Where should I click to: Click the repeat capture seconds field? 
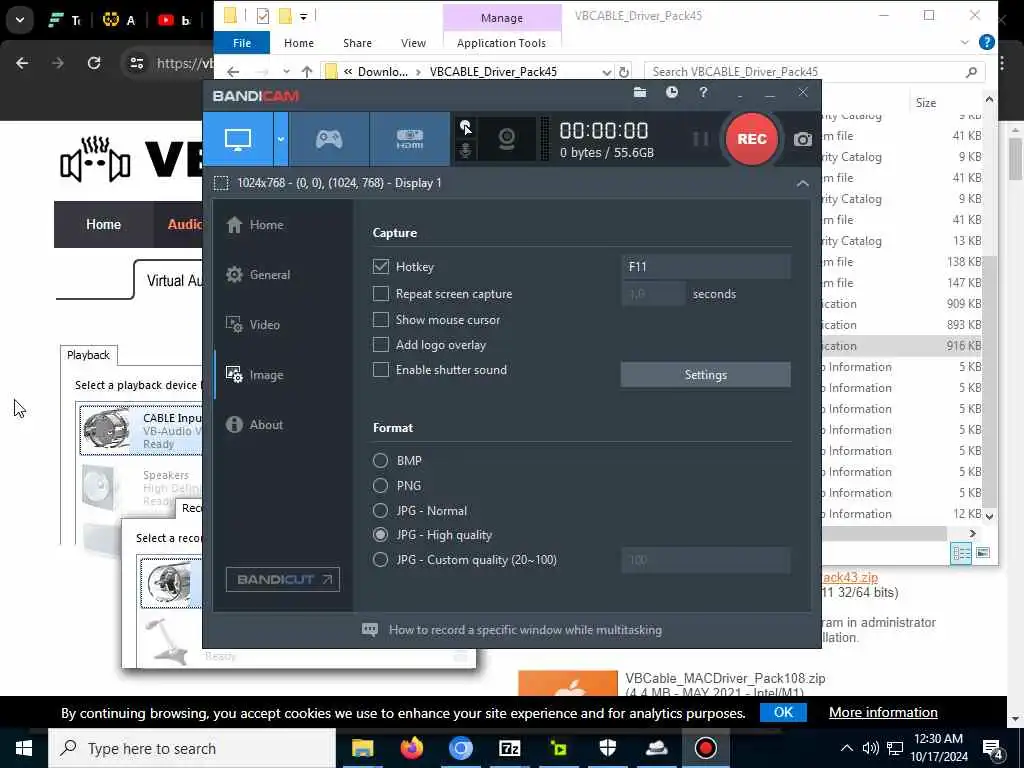click(x=653, y=294)
